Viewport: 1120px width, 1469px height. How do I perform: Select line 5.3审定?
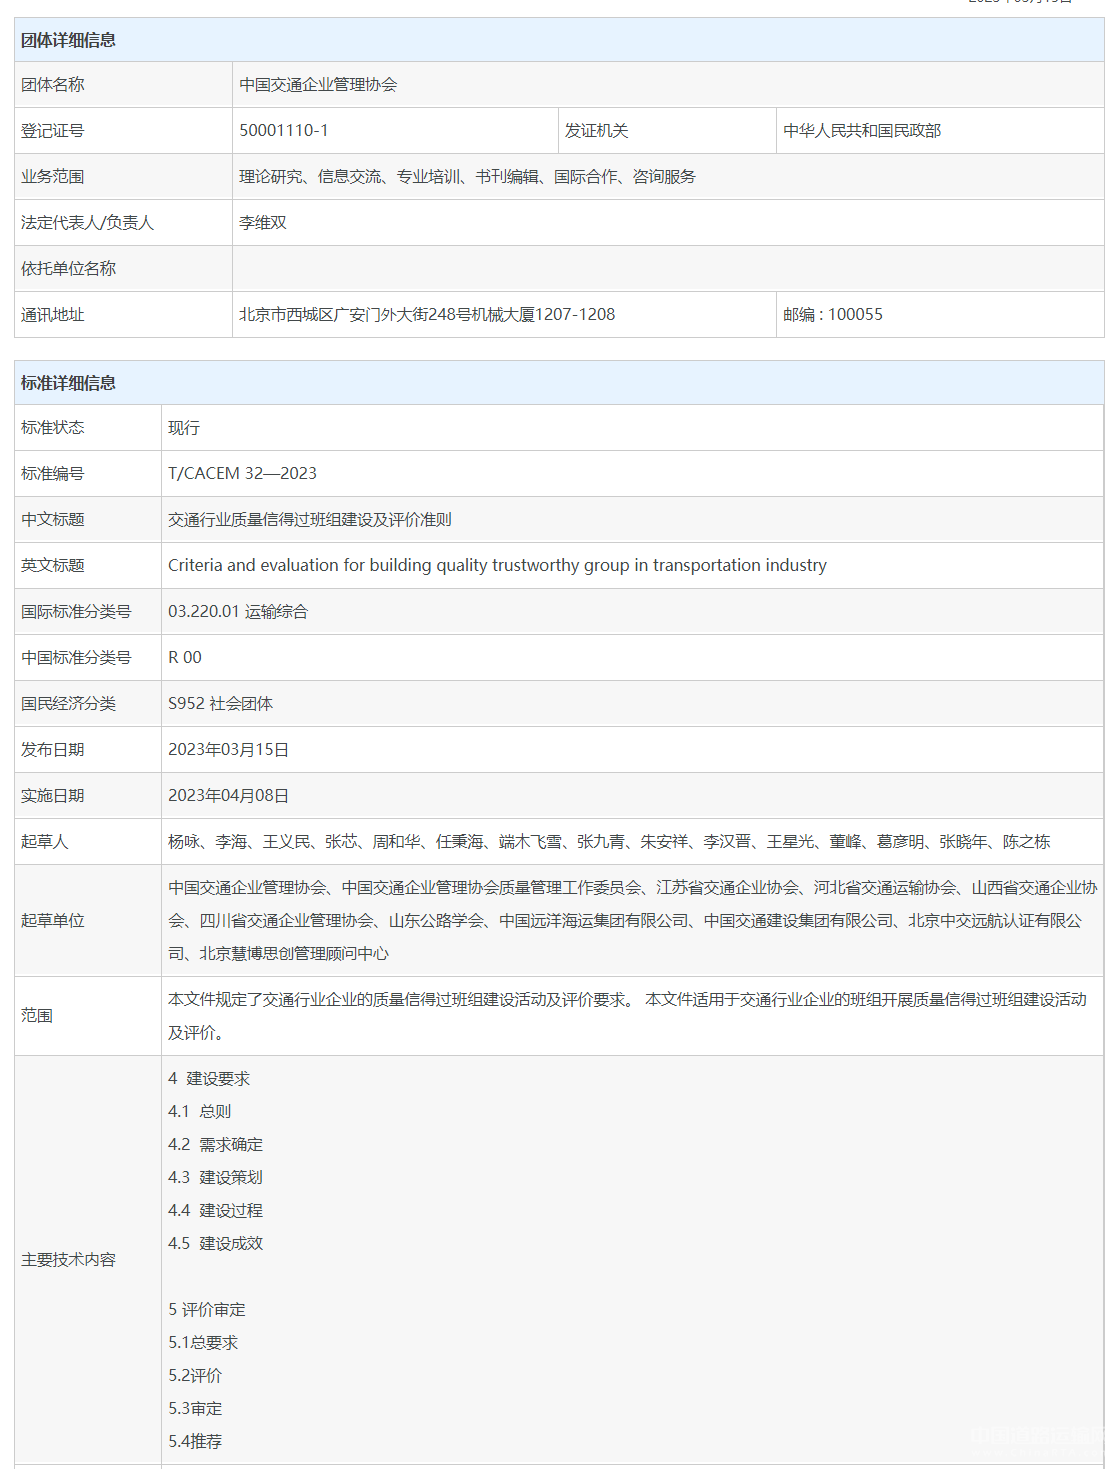click(195, 1409)
